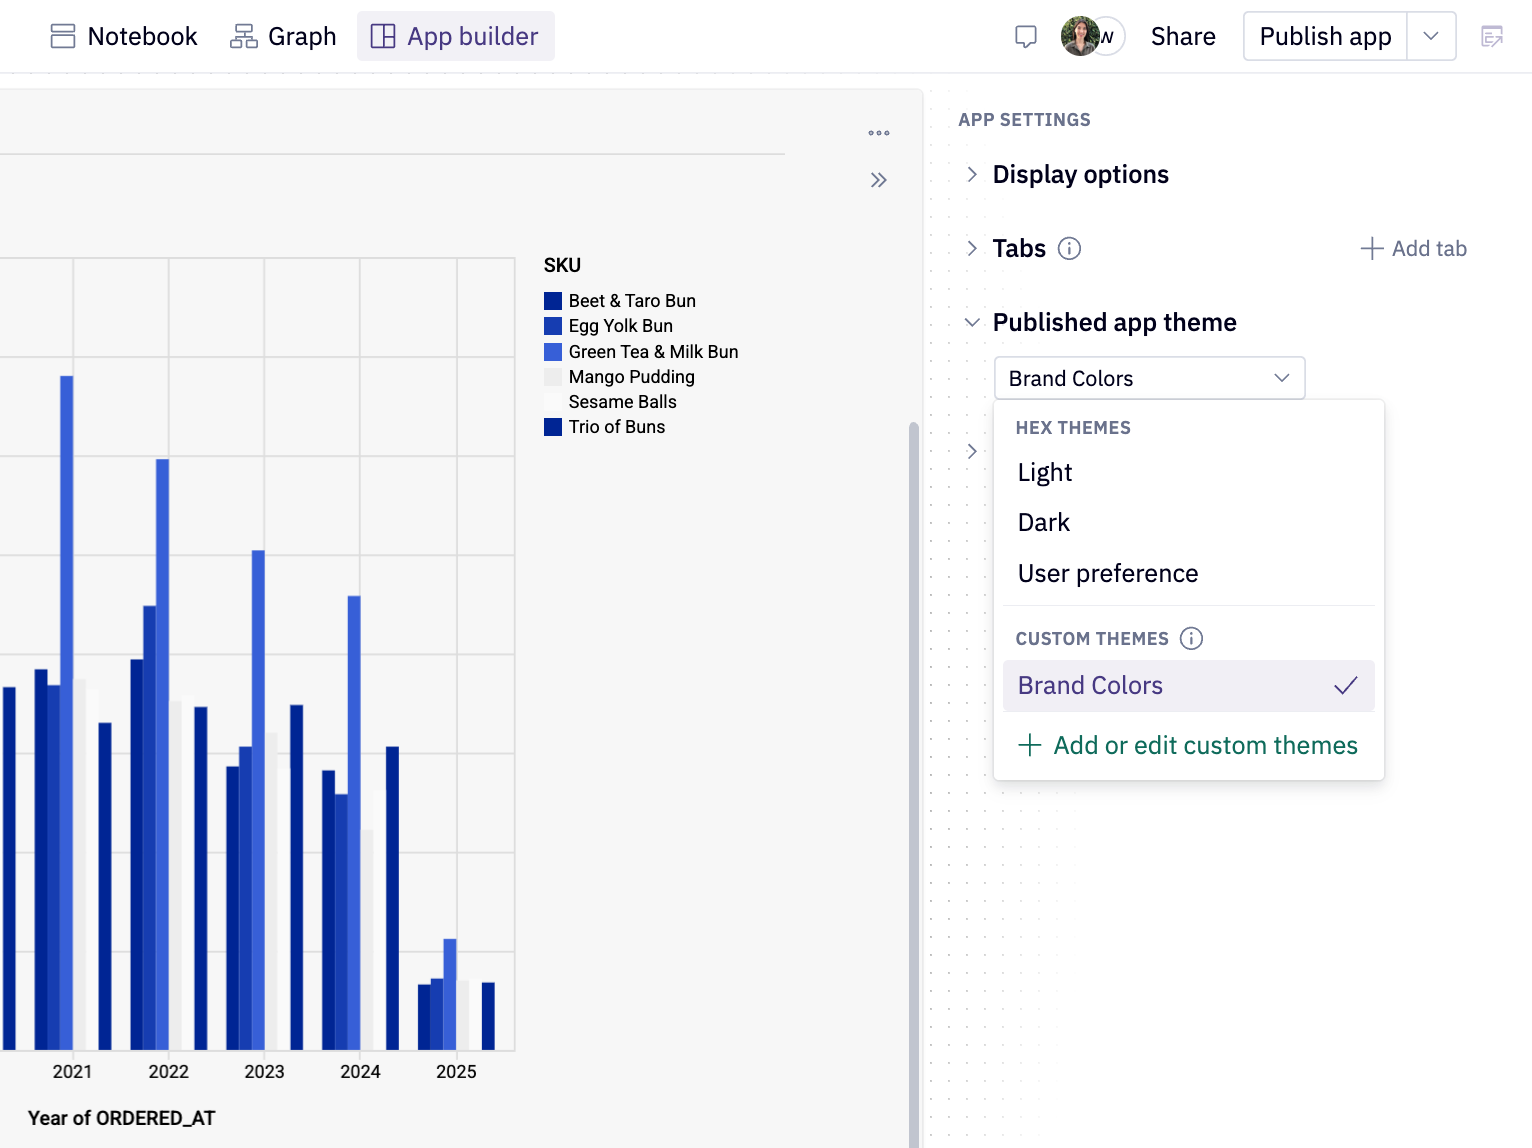Screen dimensions: 1532x1148
Task: Click the info icon next to Custom Themes
Action: 1191,639
